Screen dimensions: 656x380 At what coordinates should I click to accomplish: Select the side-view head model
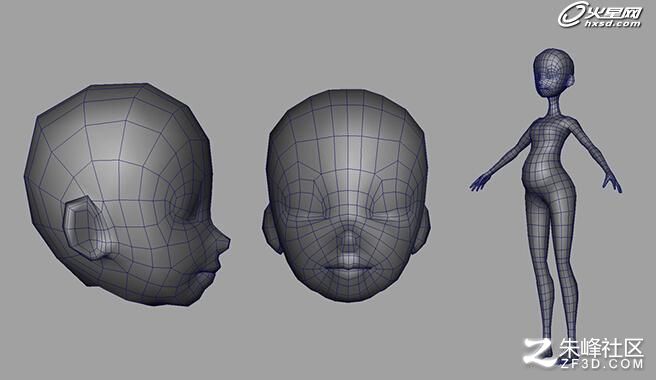tap(127, 194)
